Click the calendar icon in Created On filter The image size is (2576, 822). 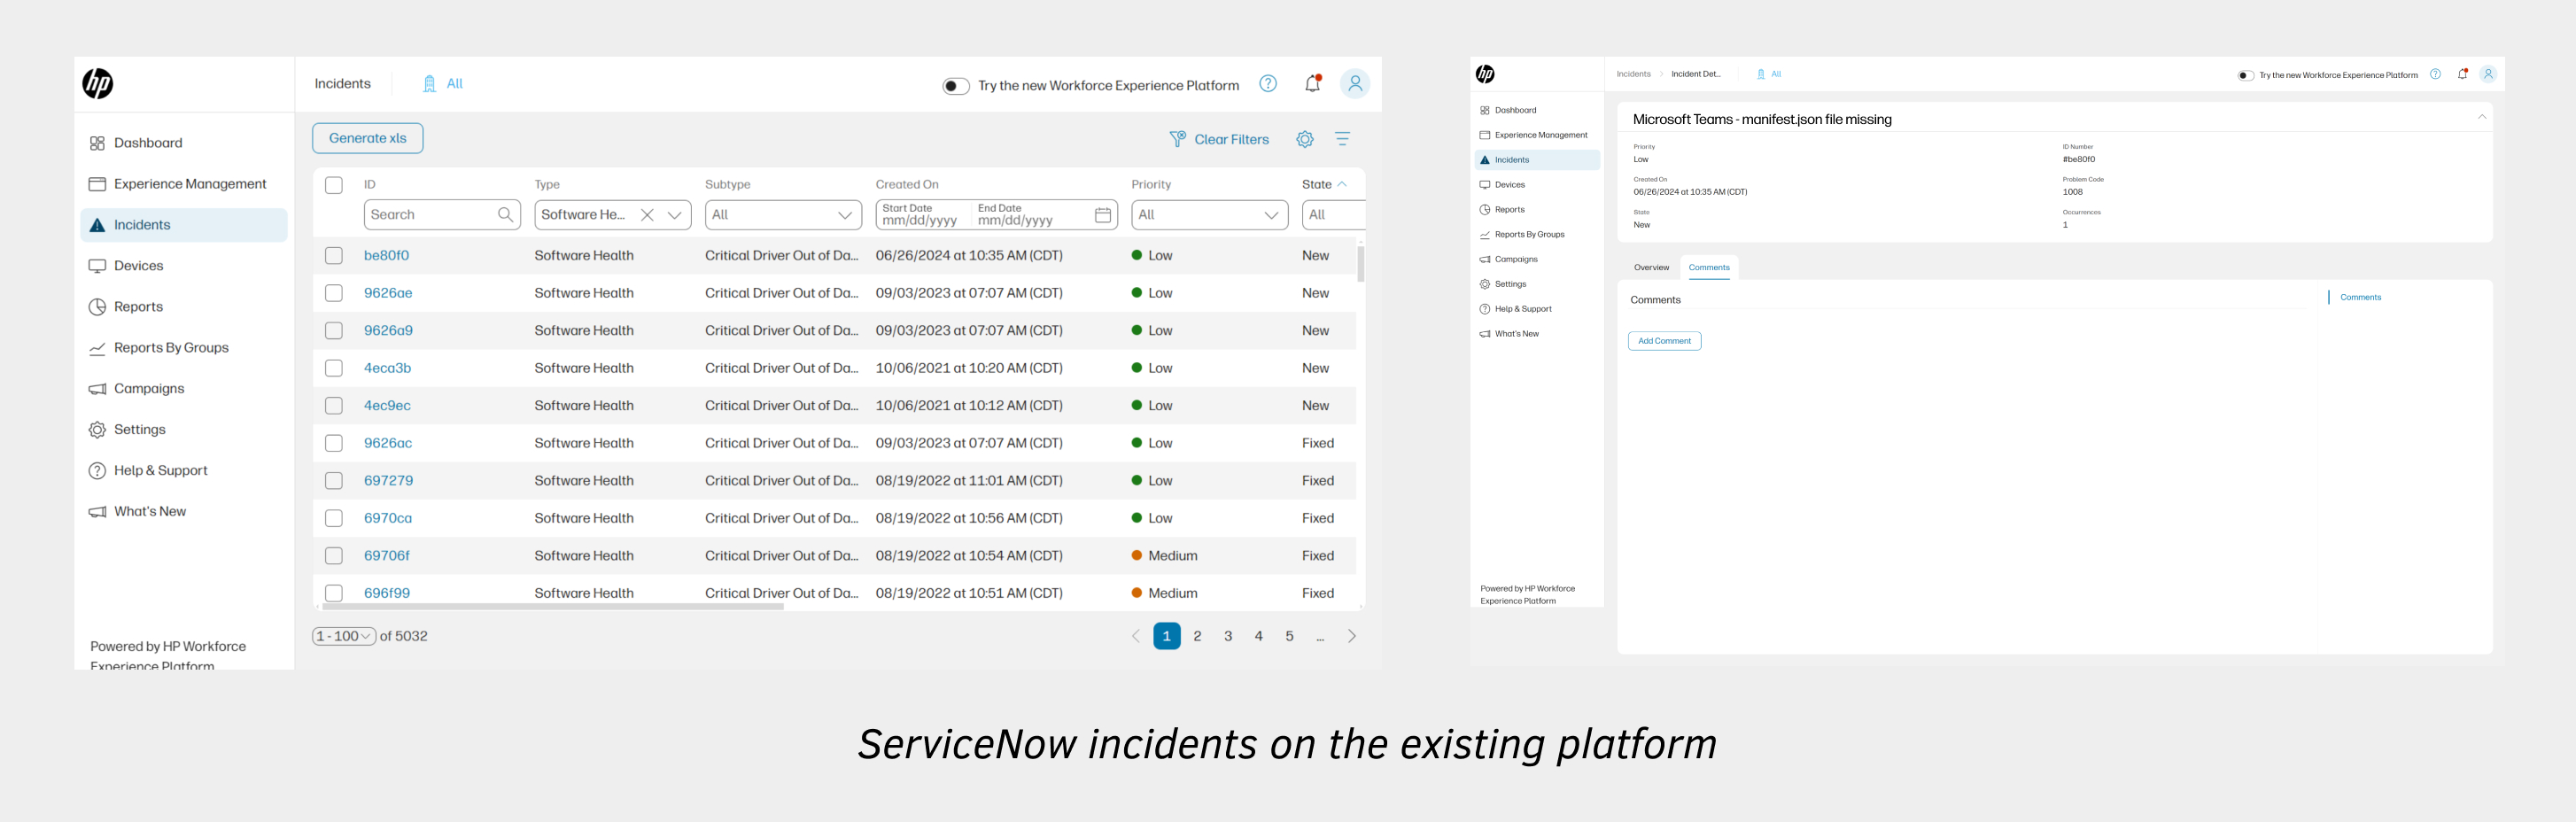click(x=1102, y=215)
